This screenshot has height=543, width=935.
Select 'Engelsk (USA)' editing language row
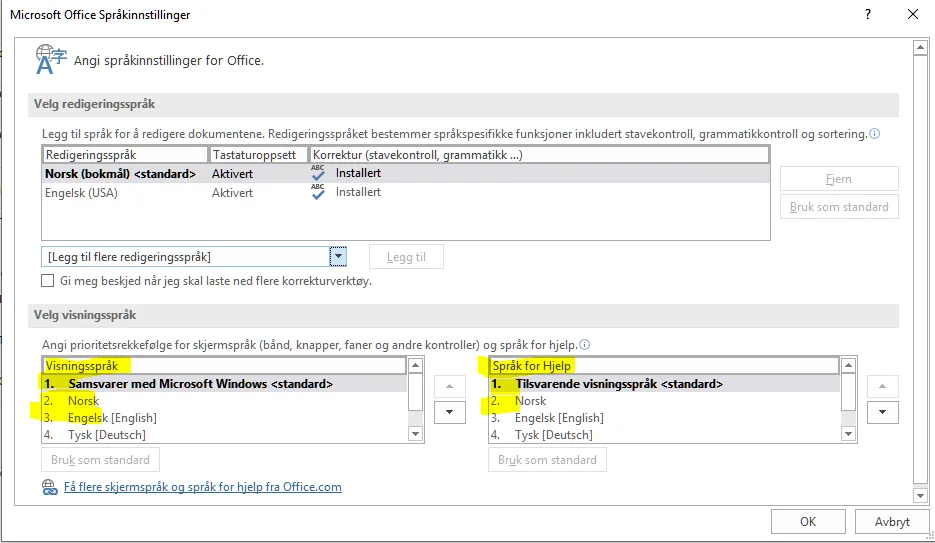coord(405,193)
